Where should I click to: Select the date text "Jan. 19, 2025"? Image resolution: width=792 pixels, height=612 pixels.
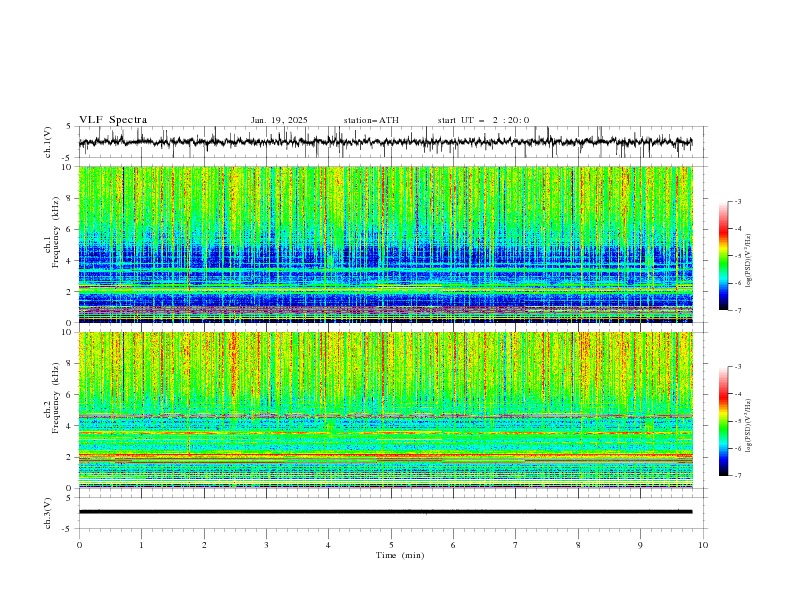coord(279,120)
